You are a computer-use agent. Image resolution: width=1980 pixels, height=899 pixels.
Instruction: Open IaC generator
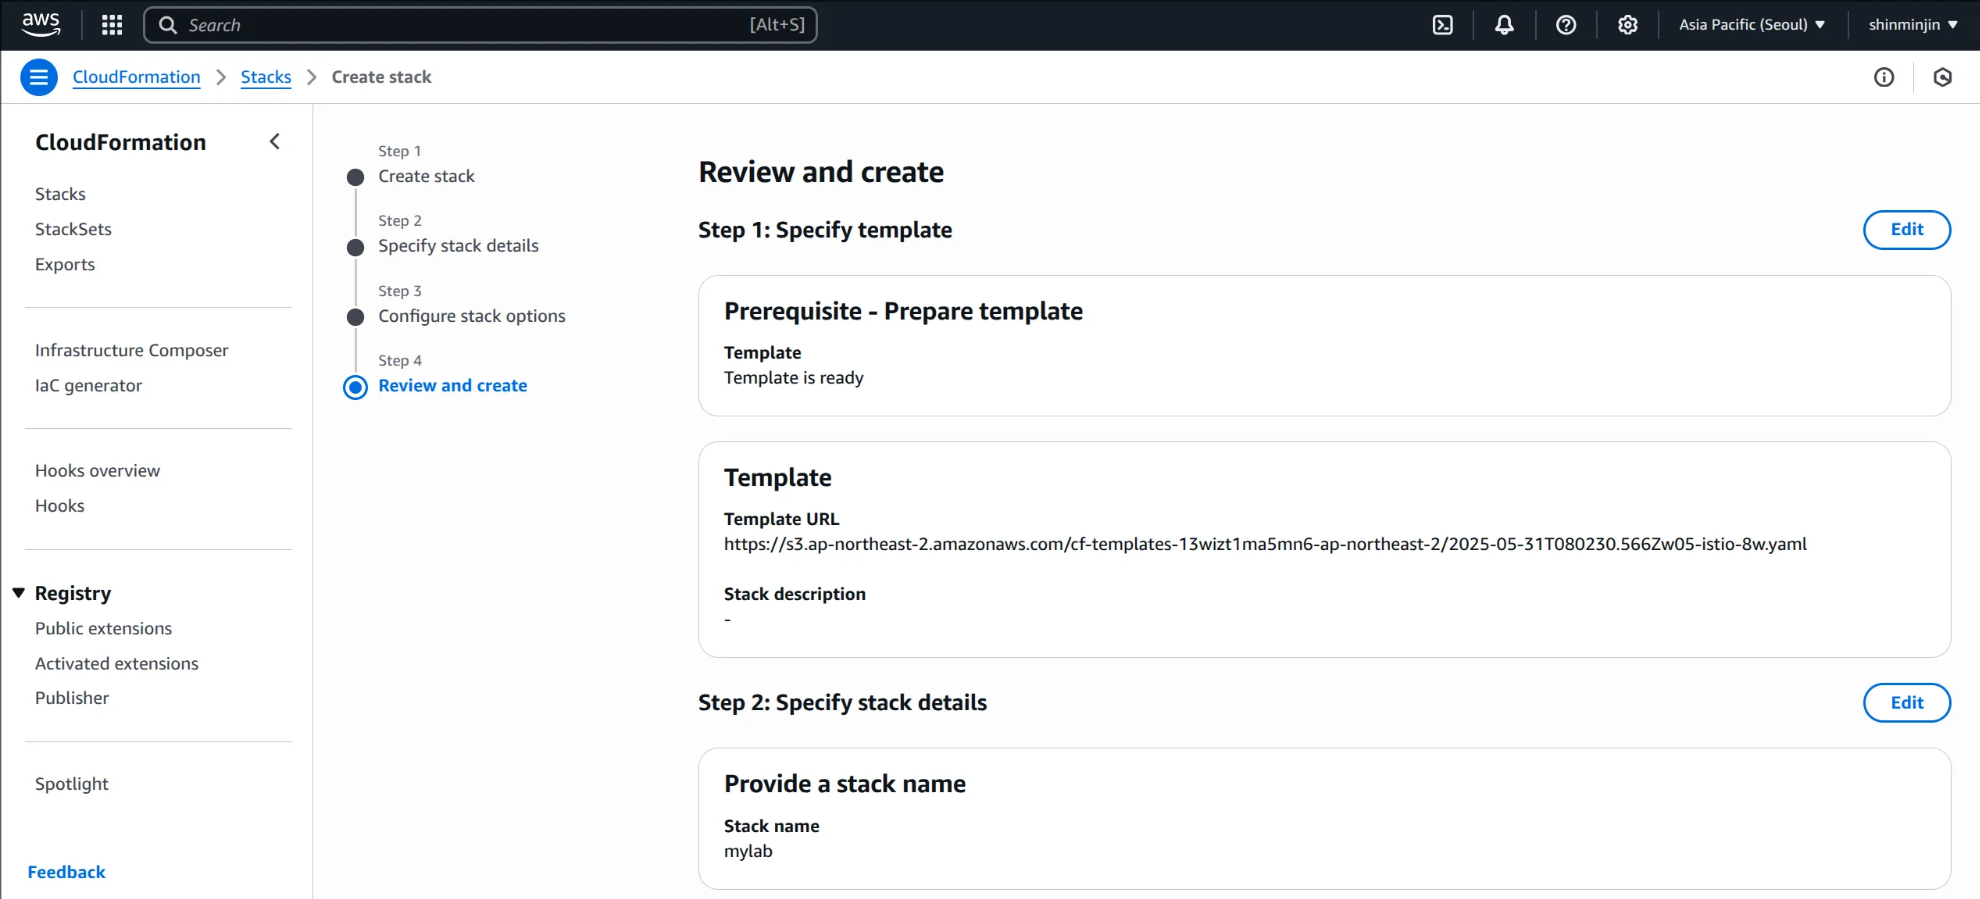tap(88, 385)
